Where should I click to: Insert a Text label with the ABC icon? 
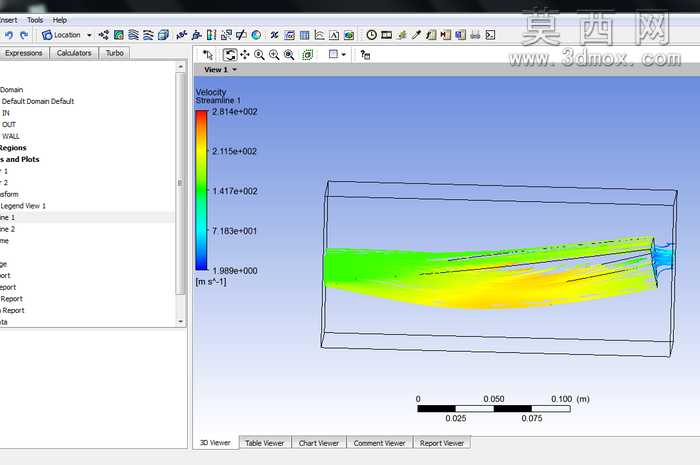181,35
